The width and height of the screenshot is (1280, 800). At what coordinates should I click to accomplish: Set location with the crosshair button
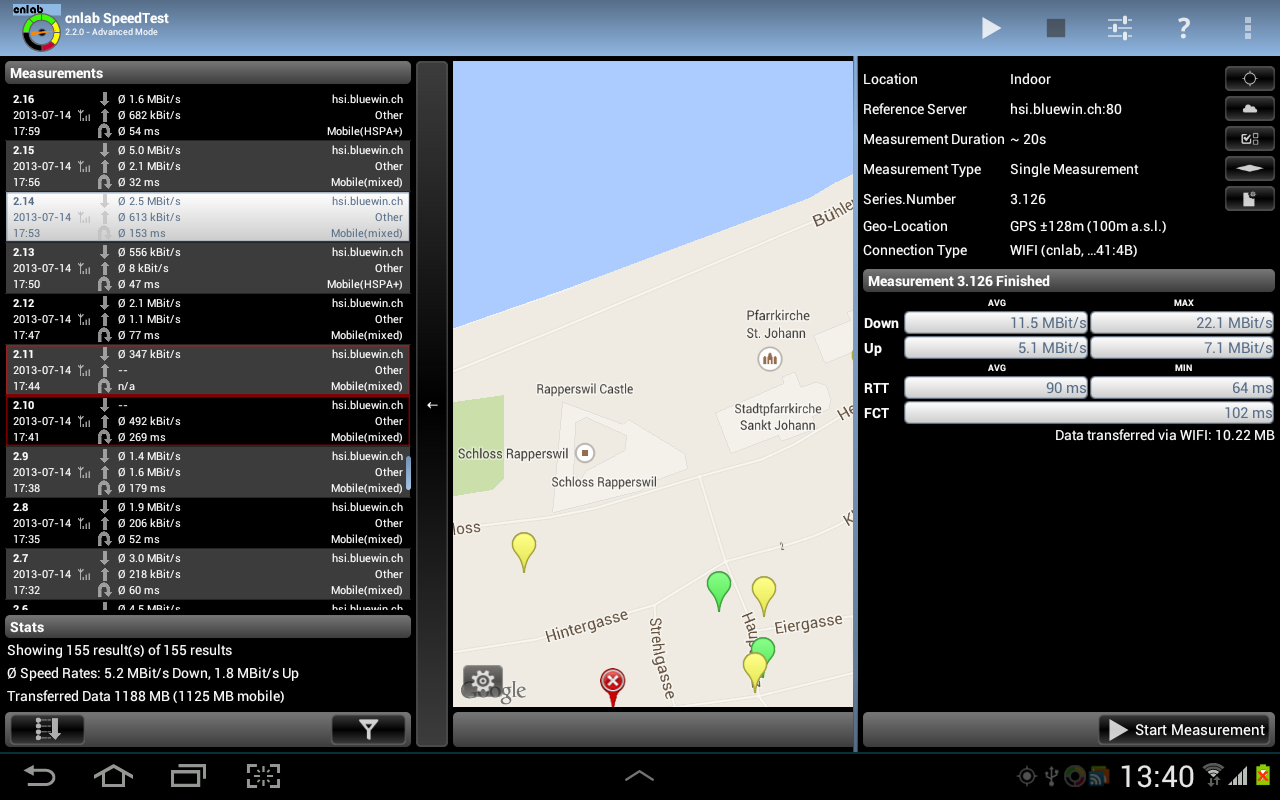coord(1250,79)
